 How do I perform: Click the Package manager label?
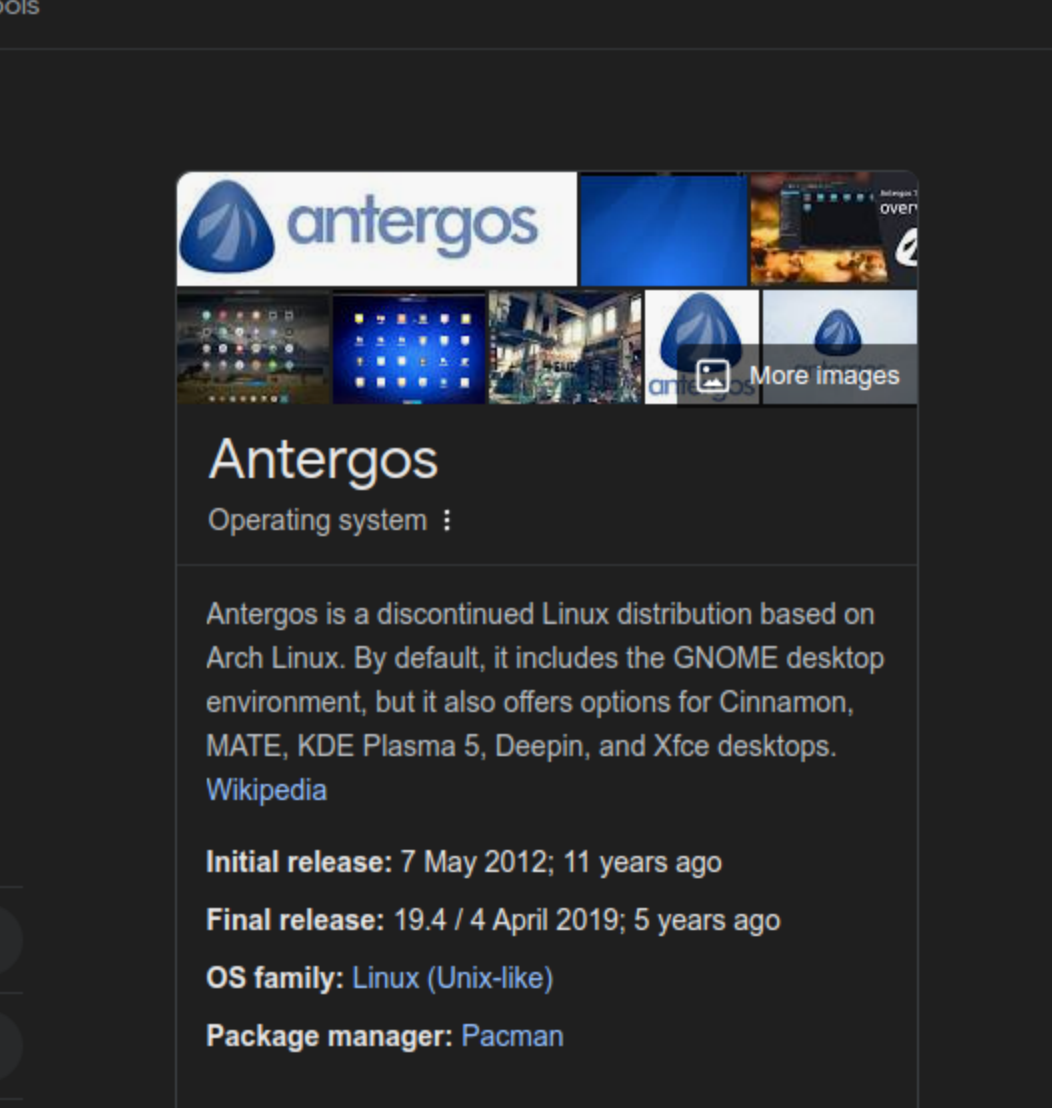pos(329,1036)
